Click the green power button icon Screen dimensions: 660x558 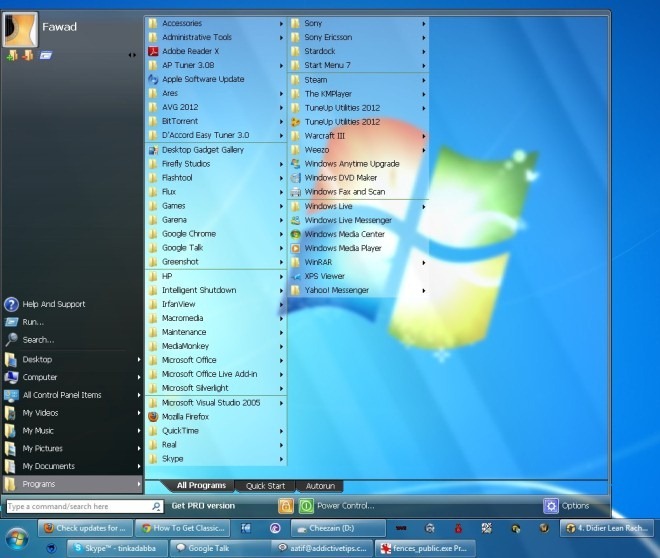(x=306, y=506)
